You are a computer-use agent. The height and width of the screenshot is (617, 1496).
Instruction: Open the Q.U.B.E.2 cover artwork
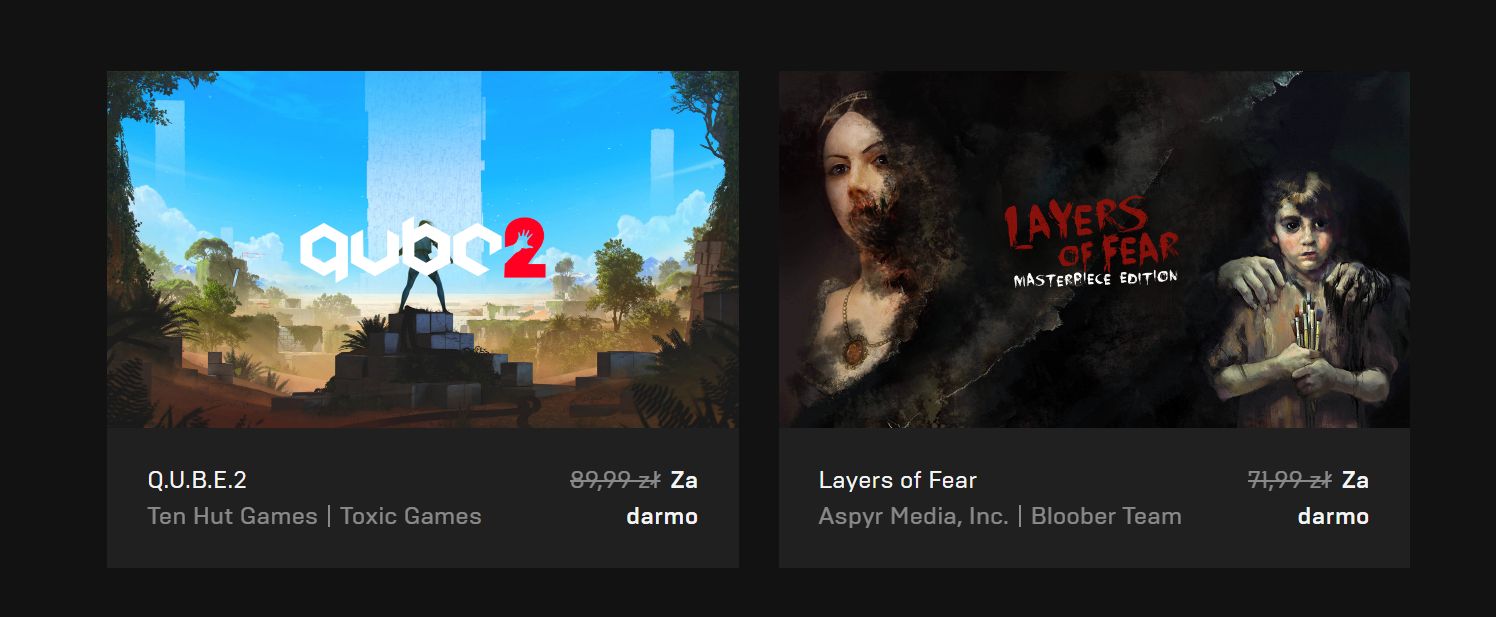pos(423,249)
